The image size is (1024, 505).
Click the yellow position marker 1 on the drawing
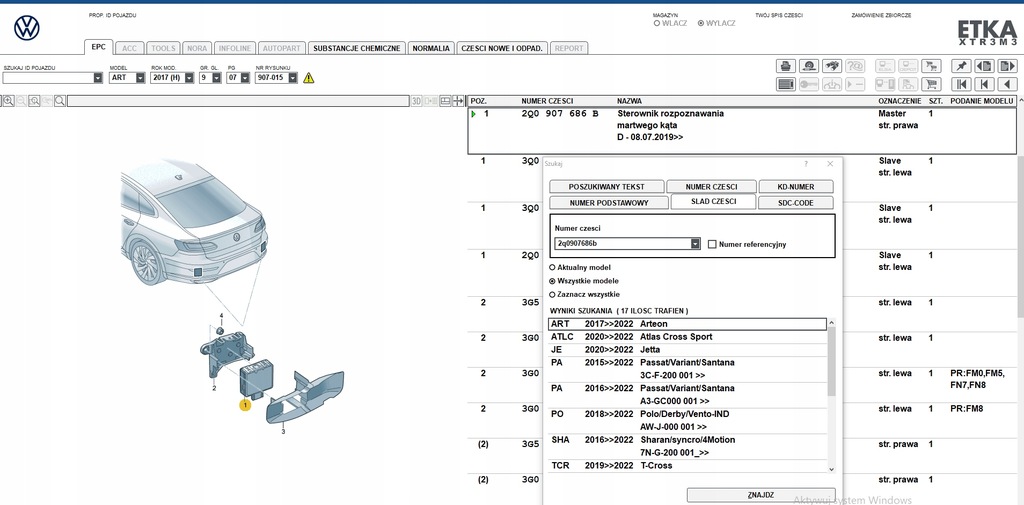click(x=243, y=405)
